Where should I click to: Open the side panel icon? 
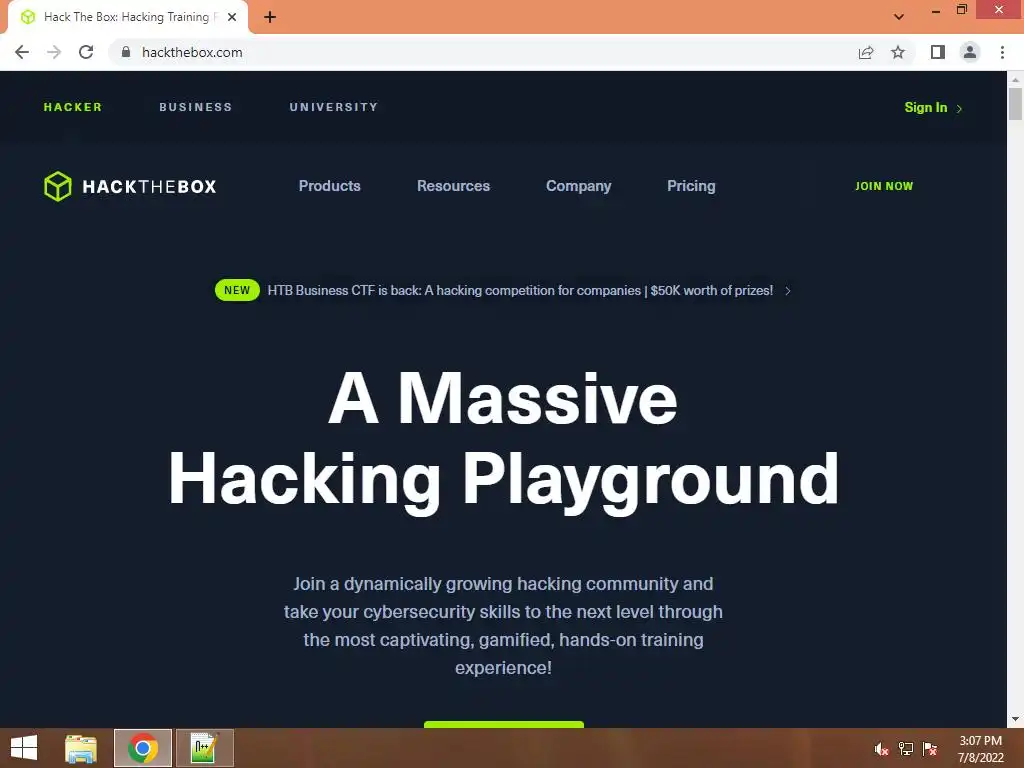tap(938, 52)
